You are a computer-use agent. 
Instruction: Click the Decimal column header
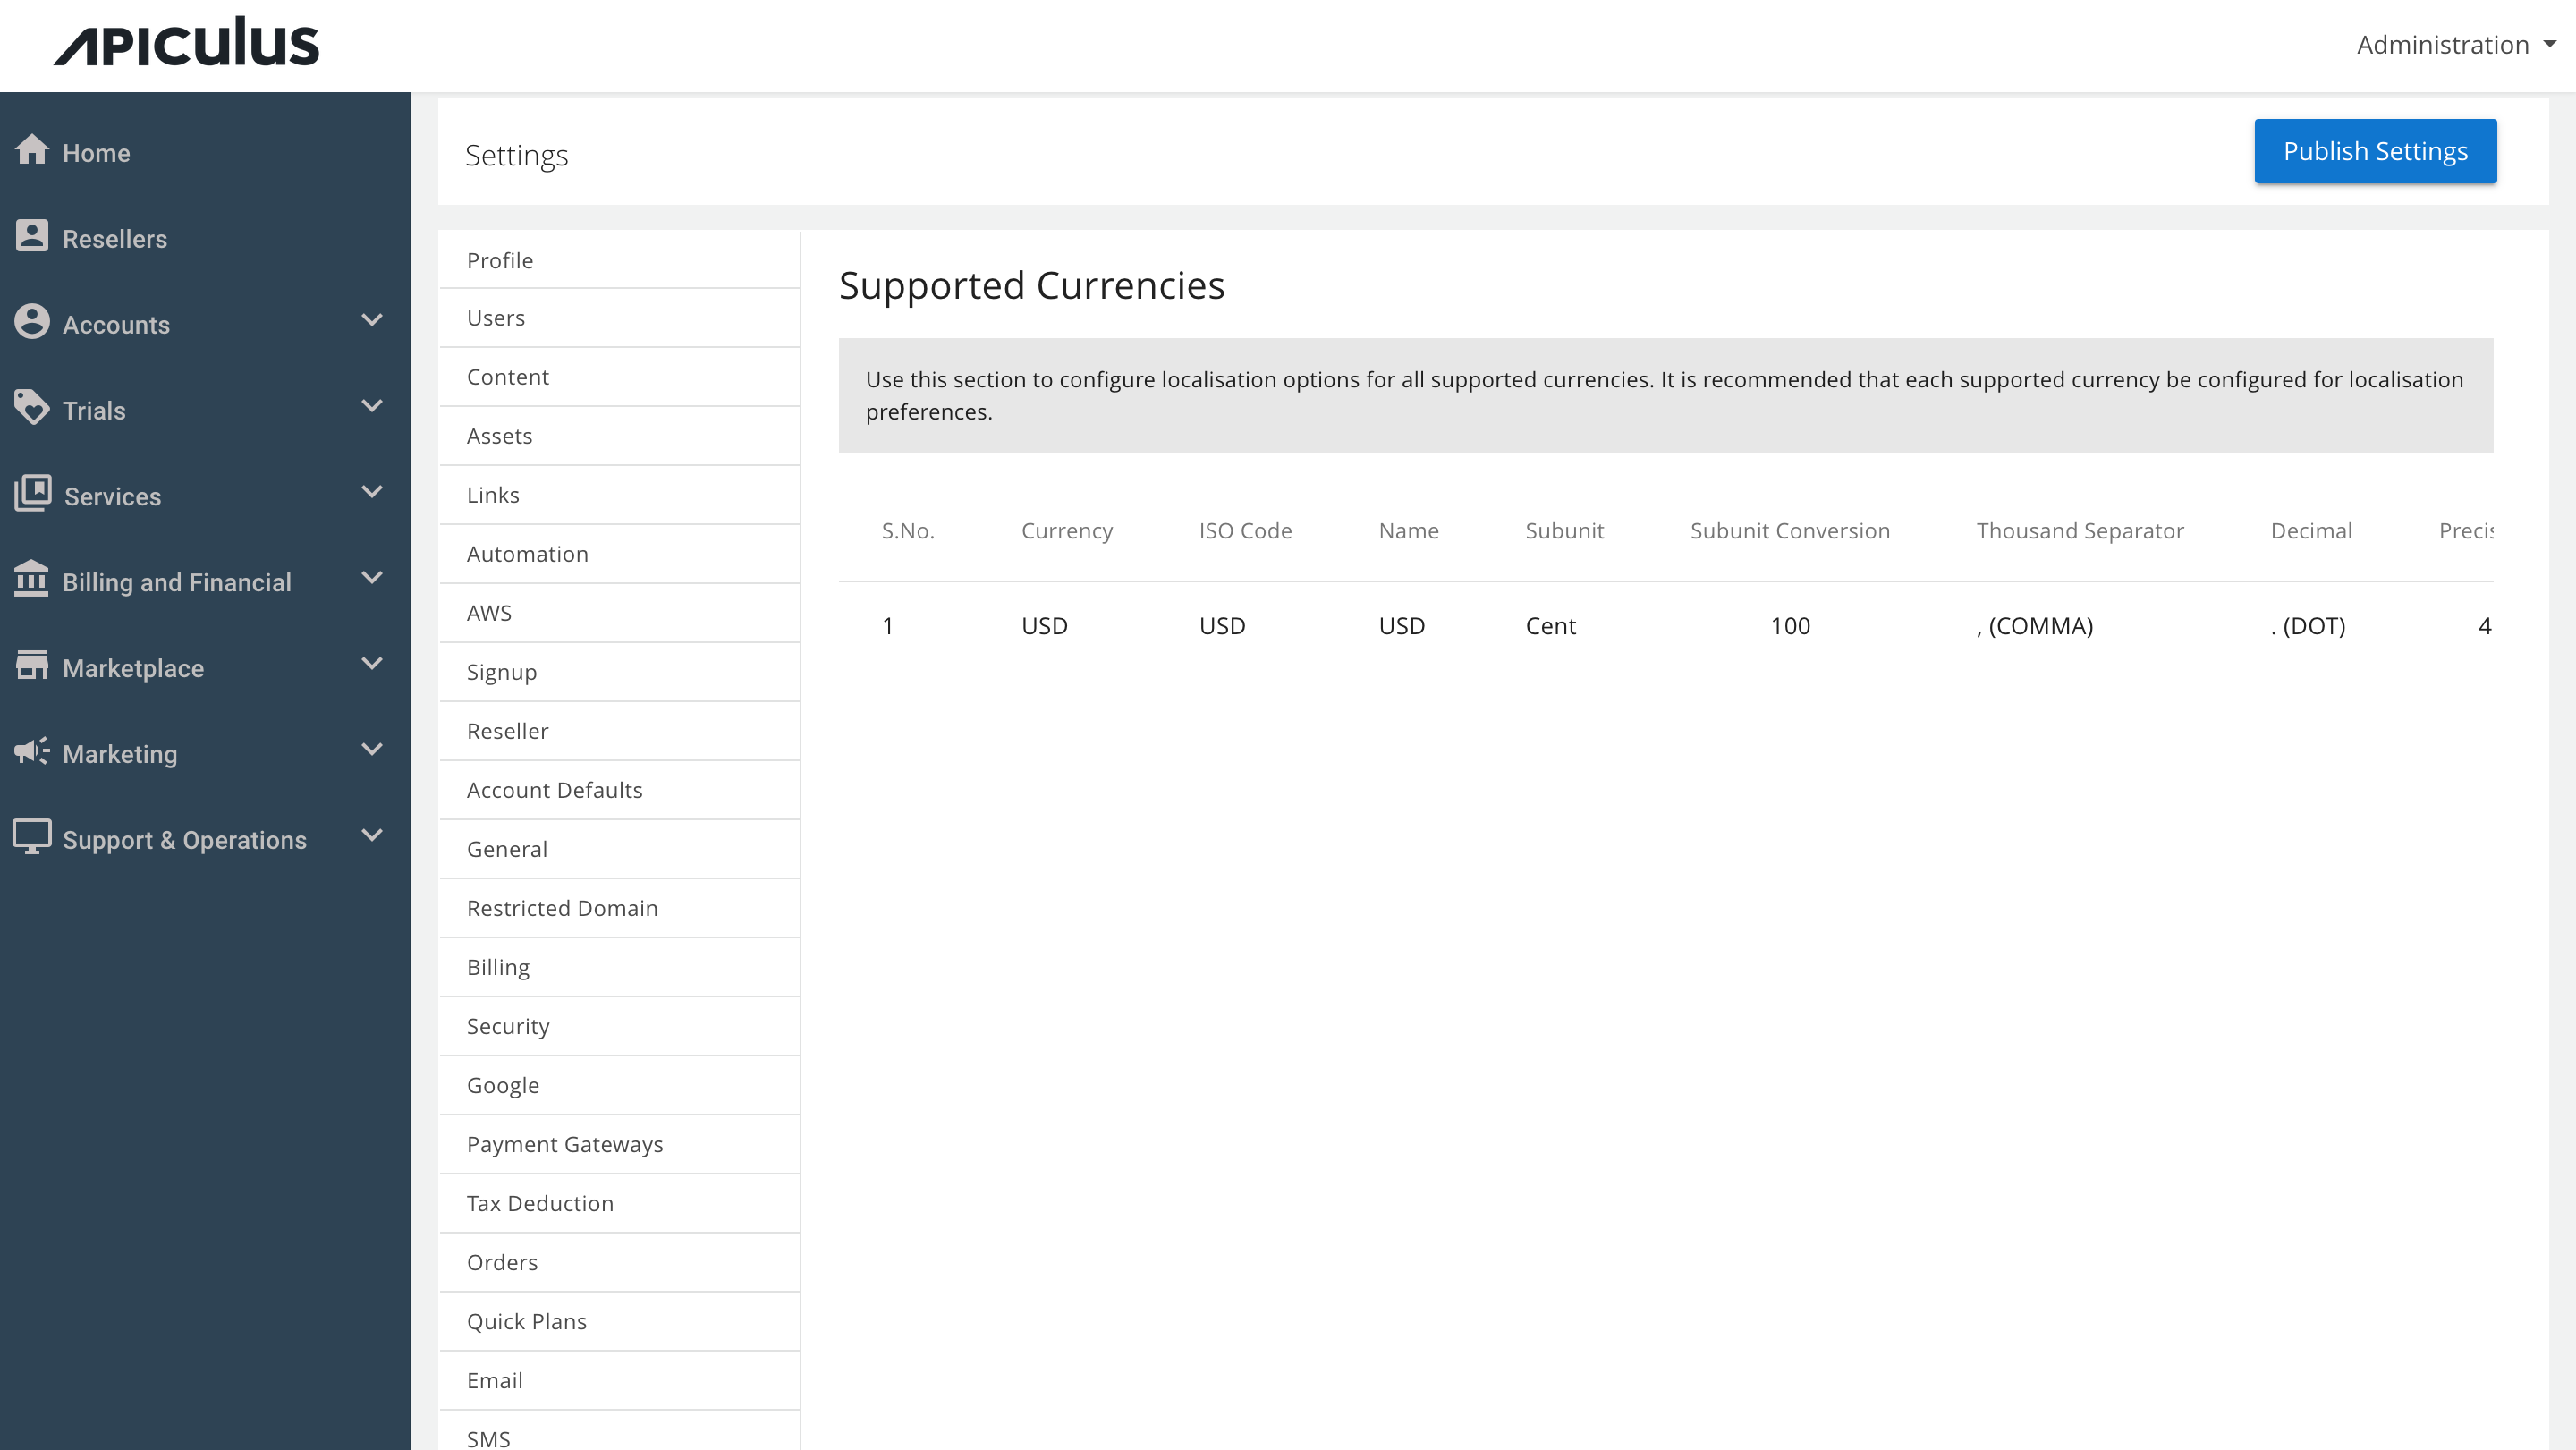point(2311,531)
